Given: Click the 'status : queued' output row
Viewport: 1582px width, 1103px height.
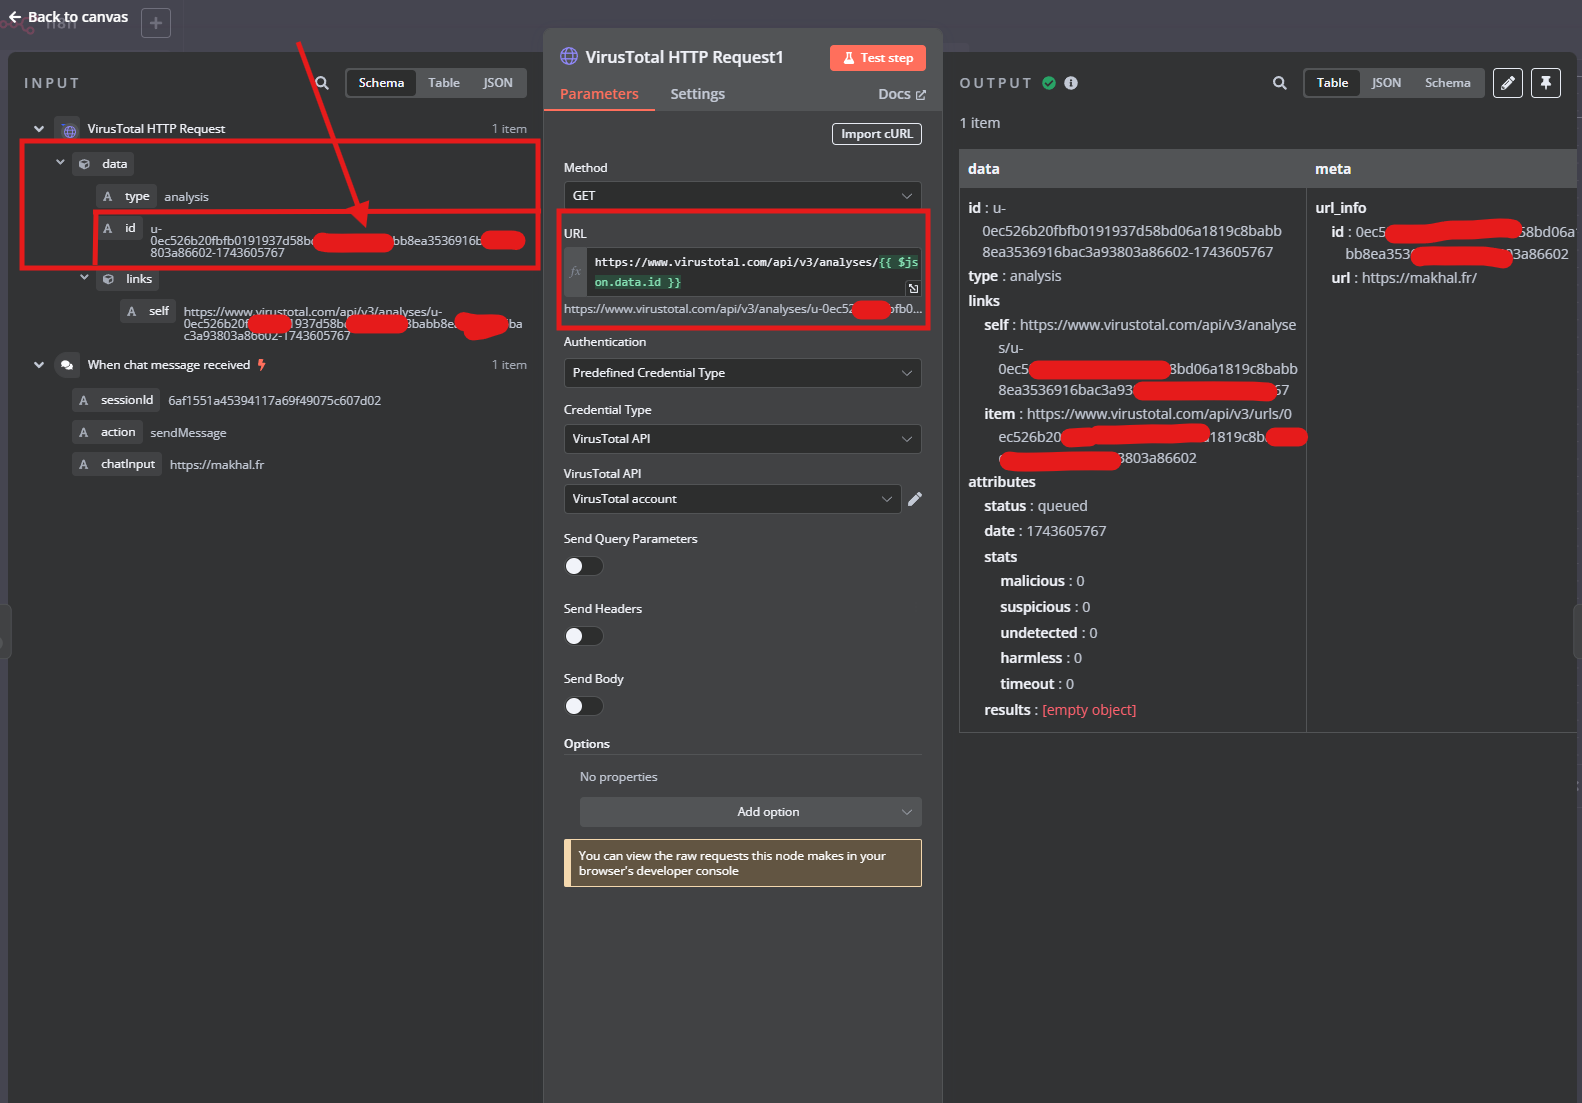Looking at the screenshot, I should click(1036, 506).
